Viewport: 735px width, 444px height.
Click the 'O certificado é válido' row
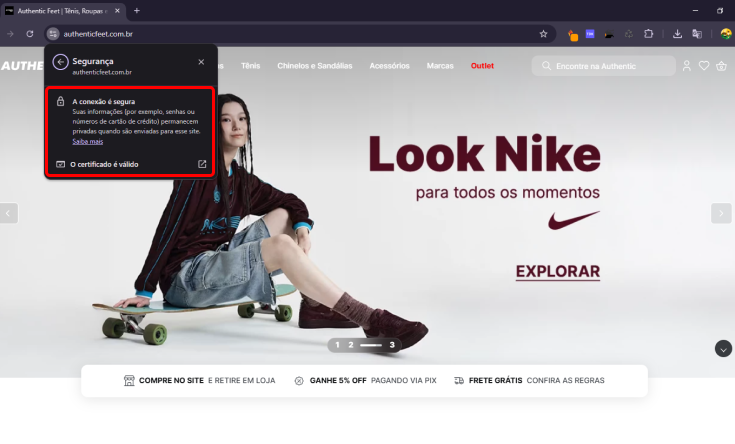point(131,164)
